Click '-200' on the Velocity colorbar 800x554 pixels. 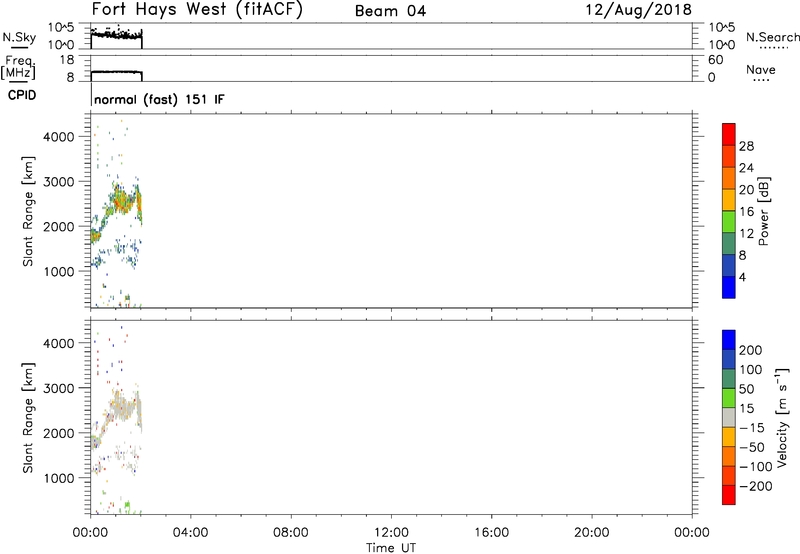(x=756, y=486)
